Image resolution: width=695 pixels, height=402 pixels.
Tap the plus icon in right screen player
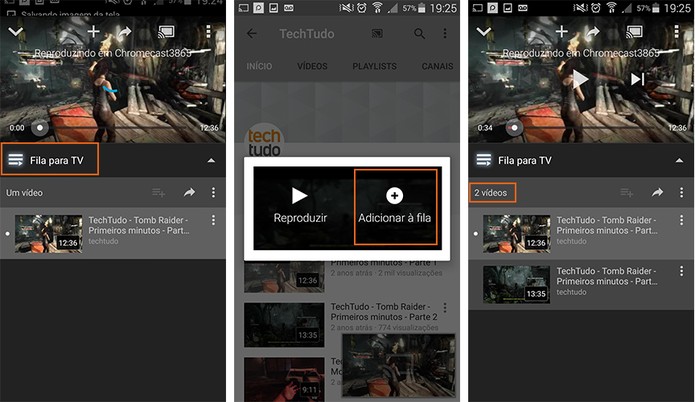pos(562,31)
